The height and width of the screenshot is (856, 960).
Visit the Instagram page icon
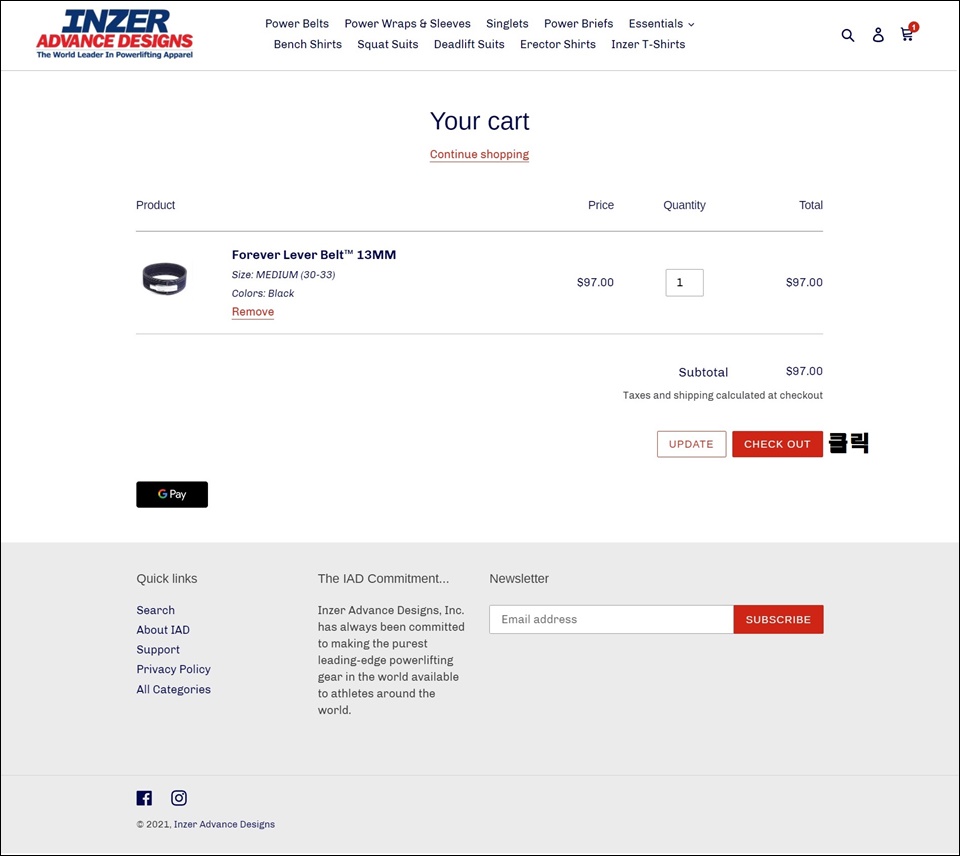pos(179,798)
